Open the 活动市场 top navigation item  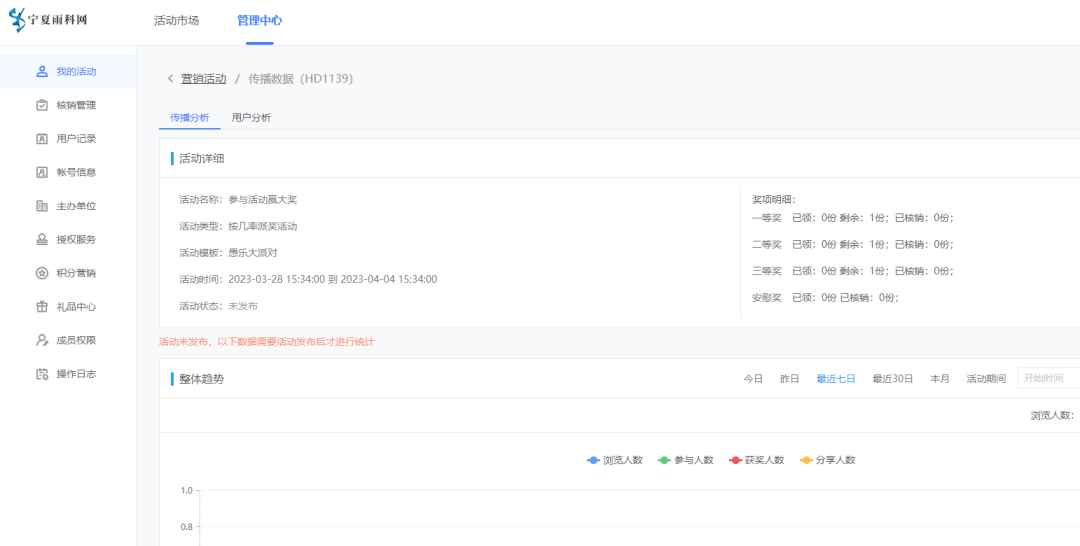point(176,21)
